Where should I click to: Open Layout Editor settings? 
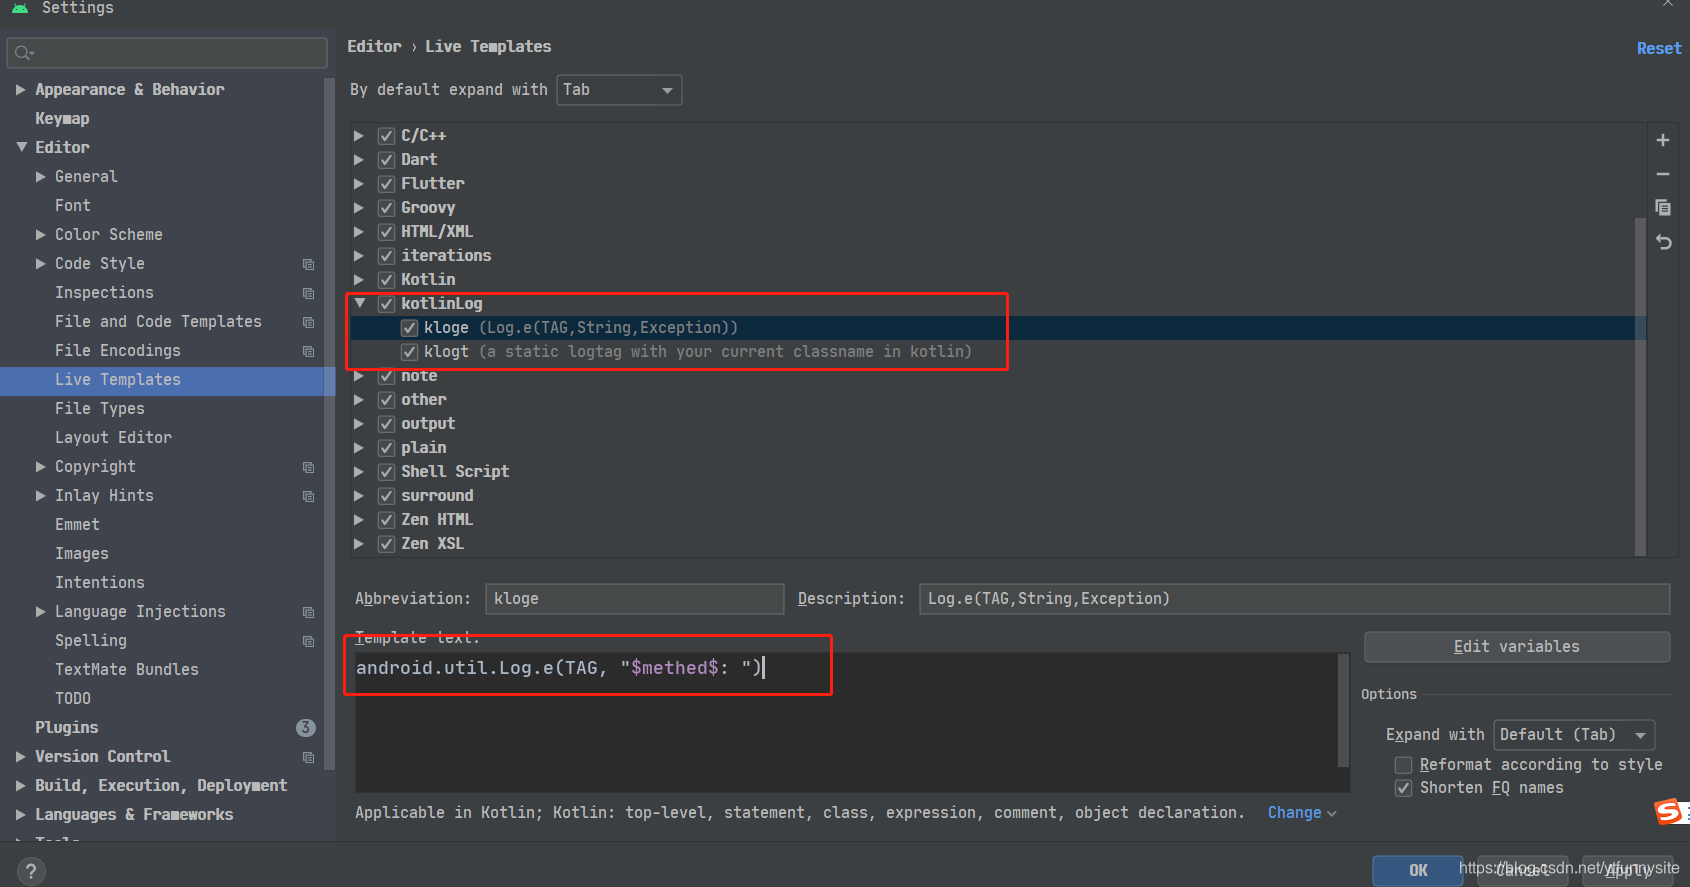(x=113, y=438)
